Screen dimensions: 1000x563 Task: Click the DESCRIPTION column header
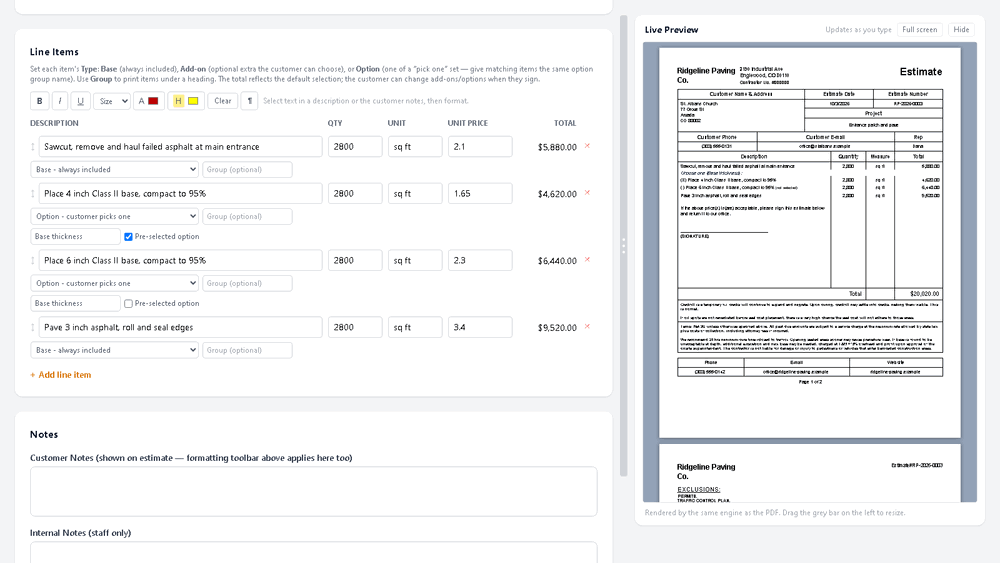click(54, 123)
